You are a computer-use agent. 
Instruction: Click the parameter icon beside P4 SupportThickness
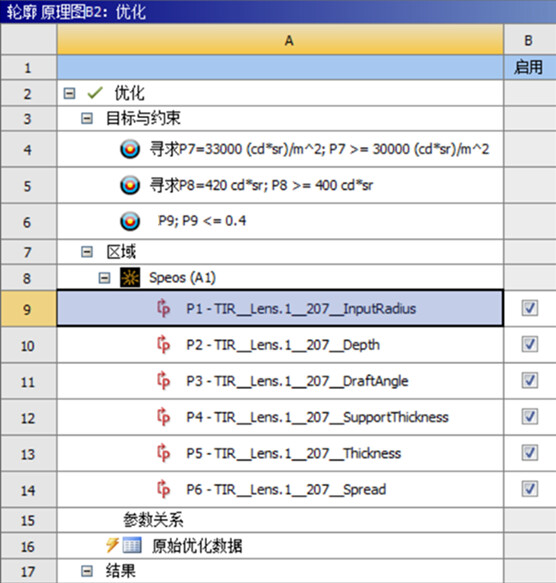pyautogui.click(x=163, y=416)
